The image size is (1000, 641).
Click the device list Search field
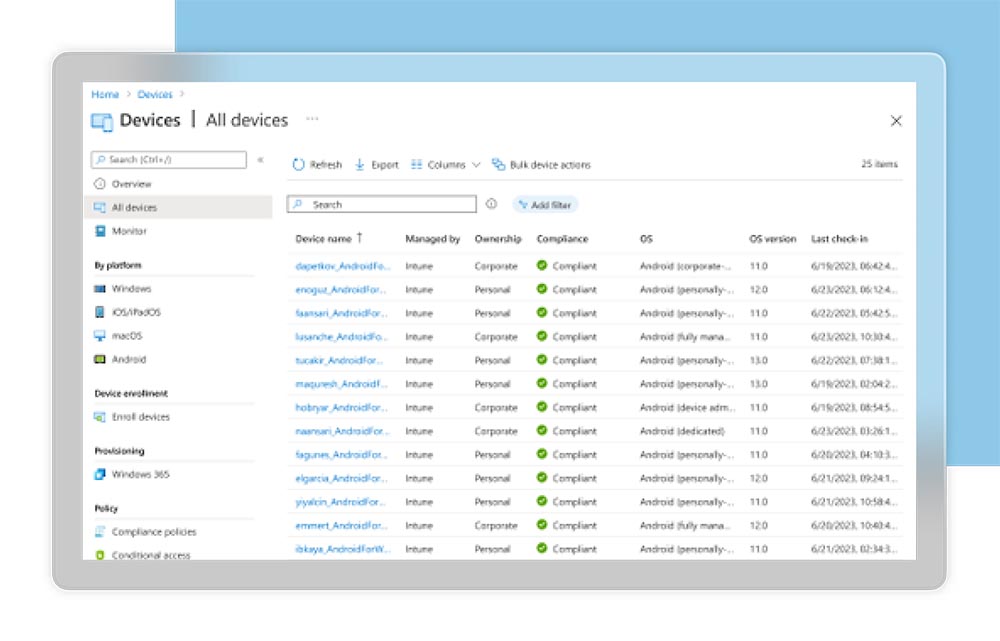point(381,204)
